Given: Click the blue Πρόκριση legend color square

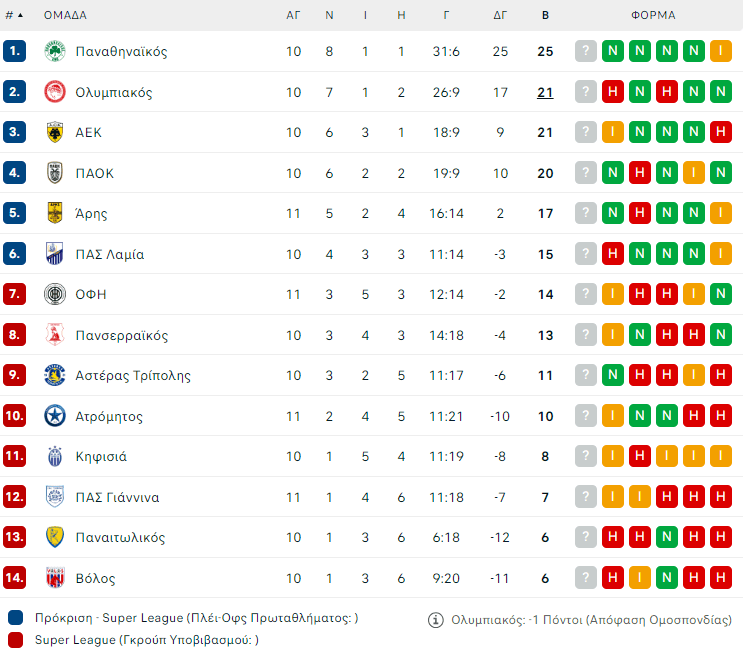Looking at the screenshot, I should (x=16, y=618).
